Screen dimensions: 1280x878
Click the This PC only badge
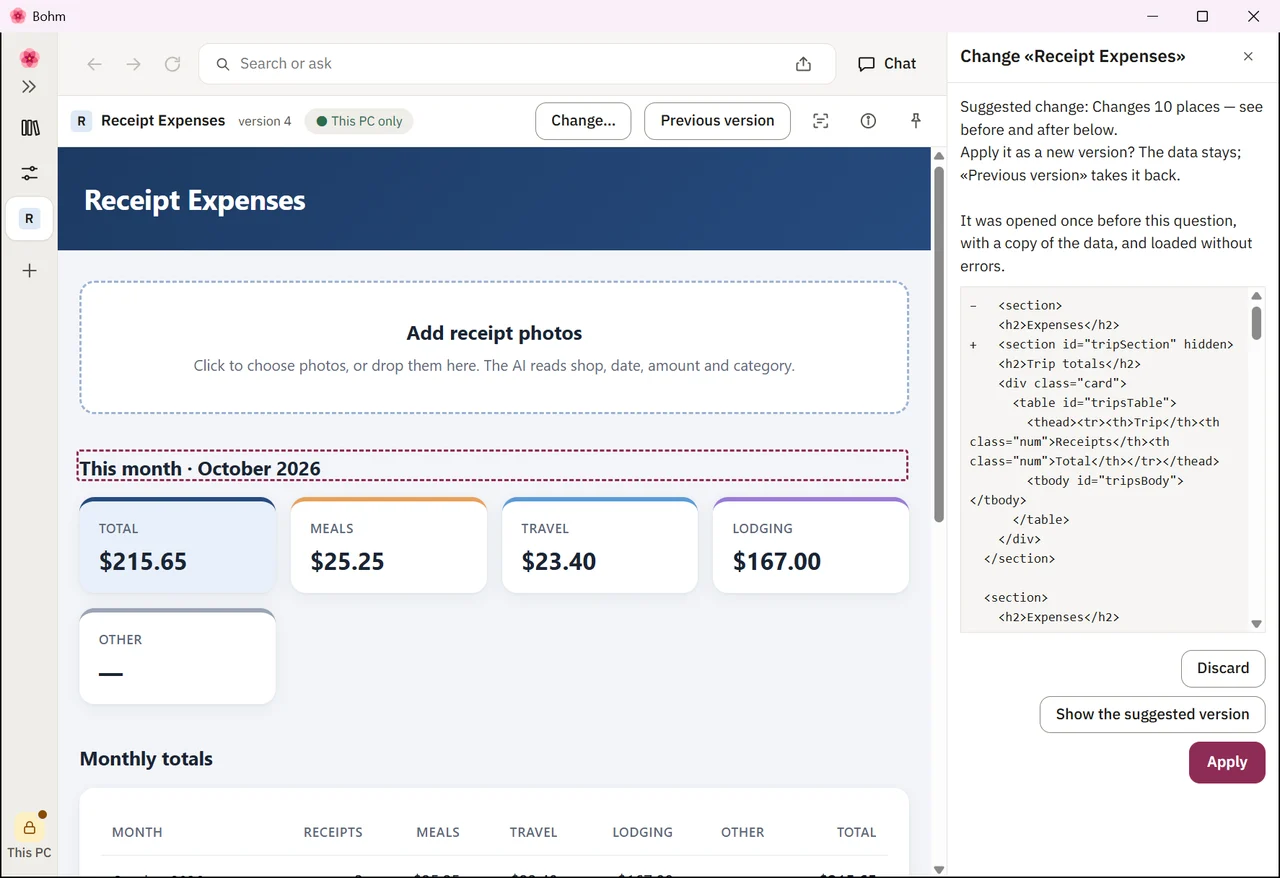(x=359, y=121)
